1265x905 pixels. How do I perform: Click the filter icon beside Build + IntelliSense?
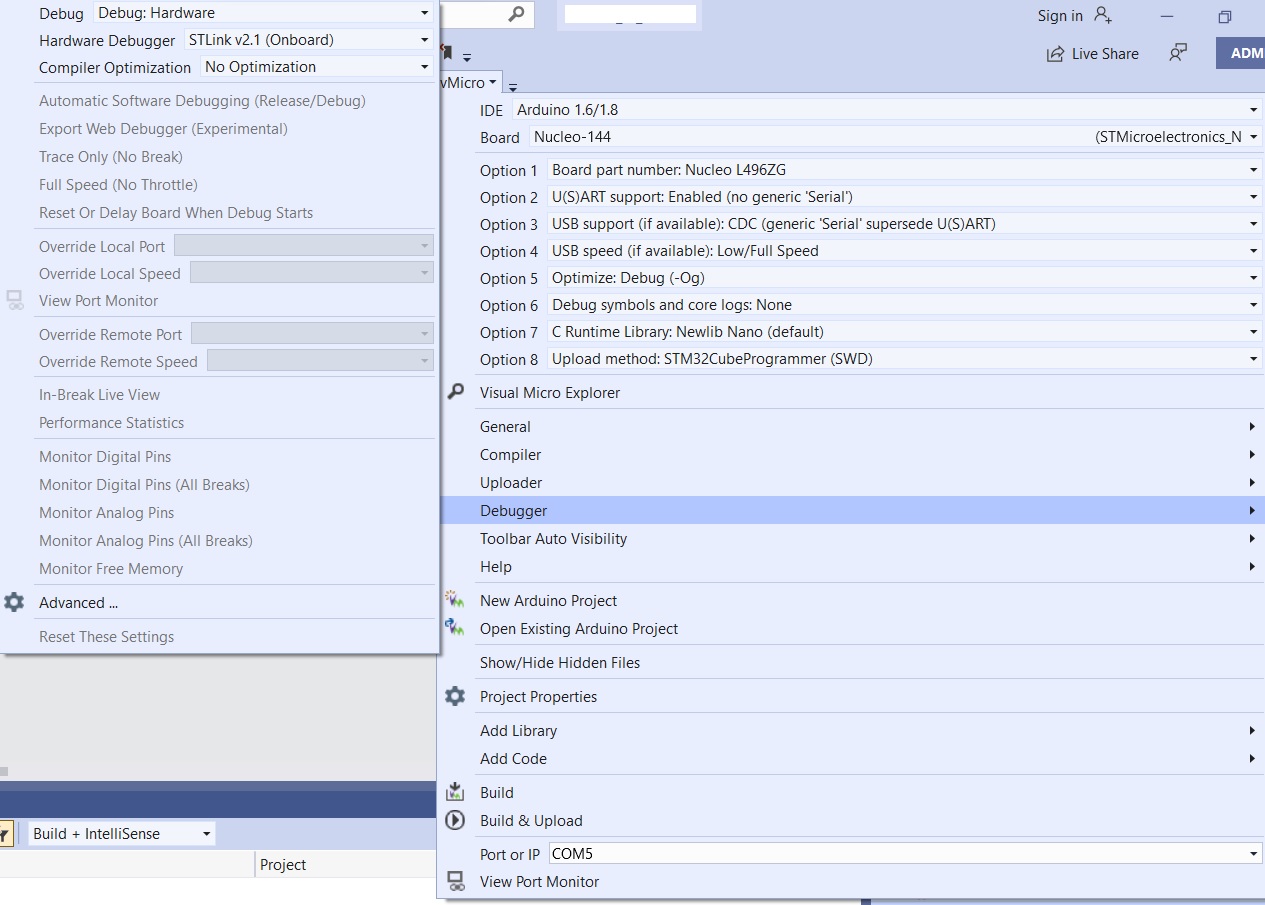click(5, 833)
